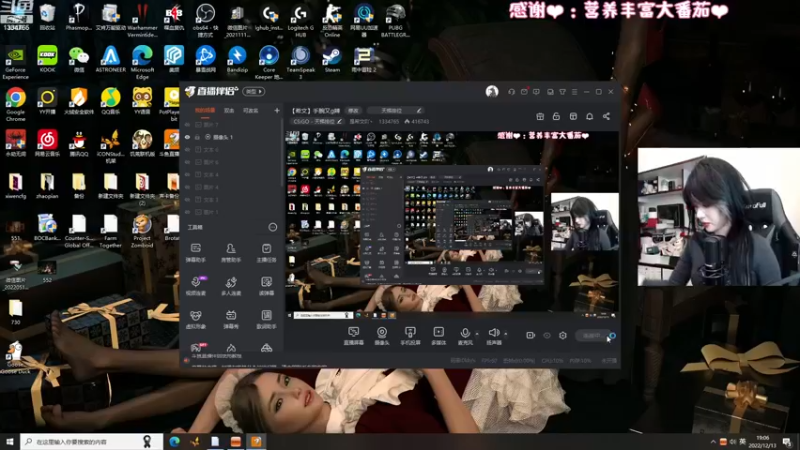This screenshot has height=450, width=800.
Task: Open the mail icon with red dot
Action: tap(524, 92)
